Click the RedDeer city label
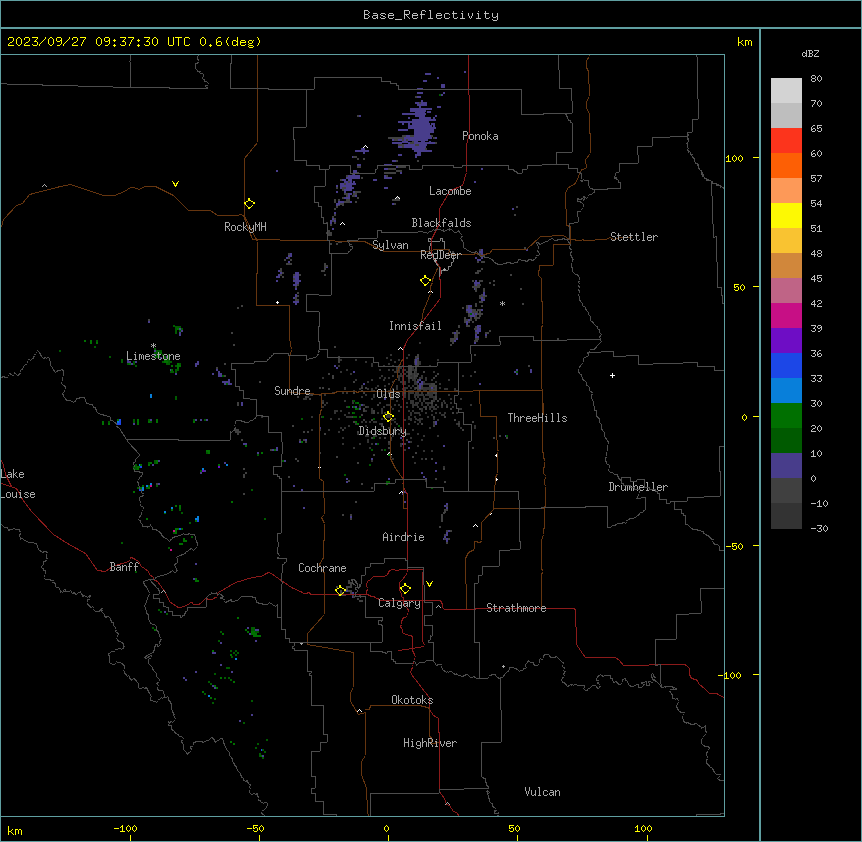 coord(440,255)
